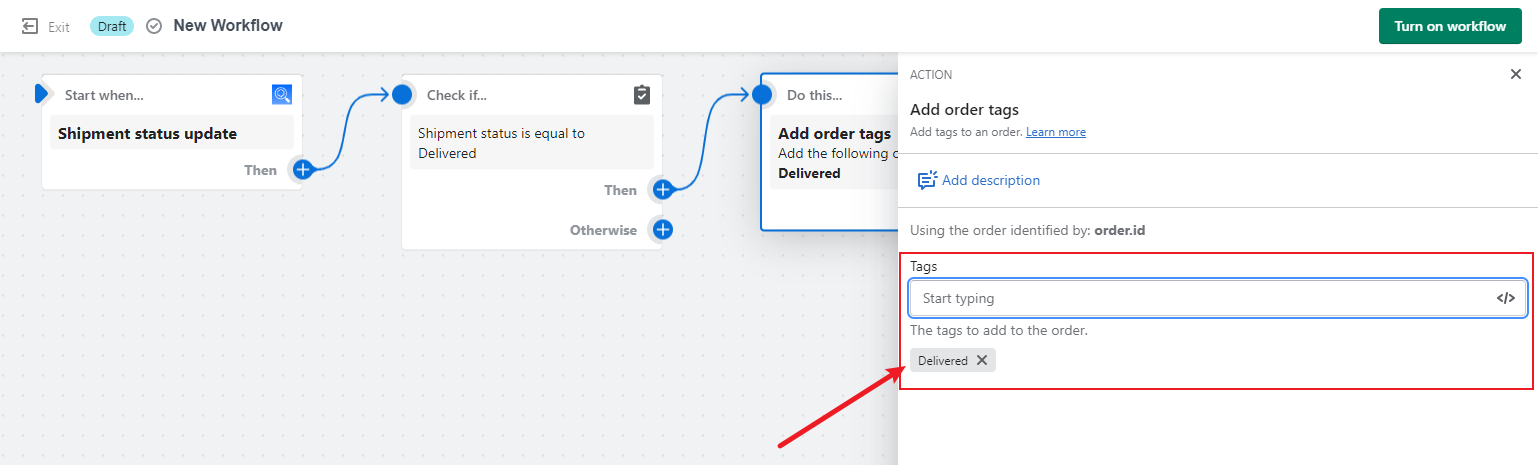Viewport: 1538px width, 465px height.
Task: Close the Action side panel
Action: (x=1516, y=74)
